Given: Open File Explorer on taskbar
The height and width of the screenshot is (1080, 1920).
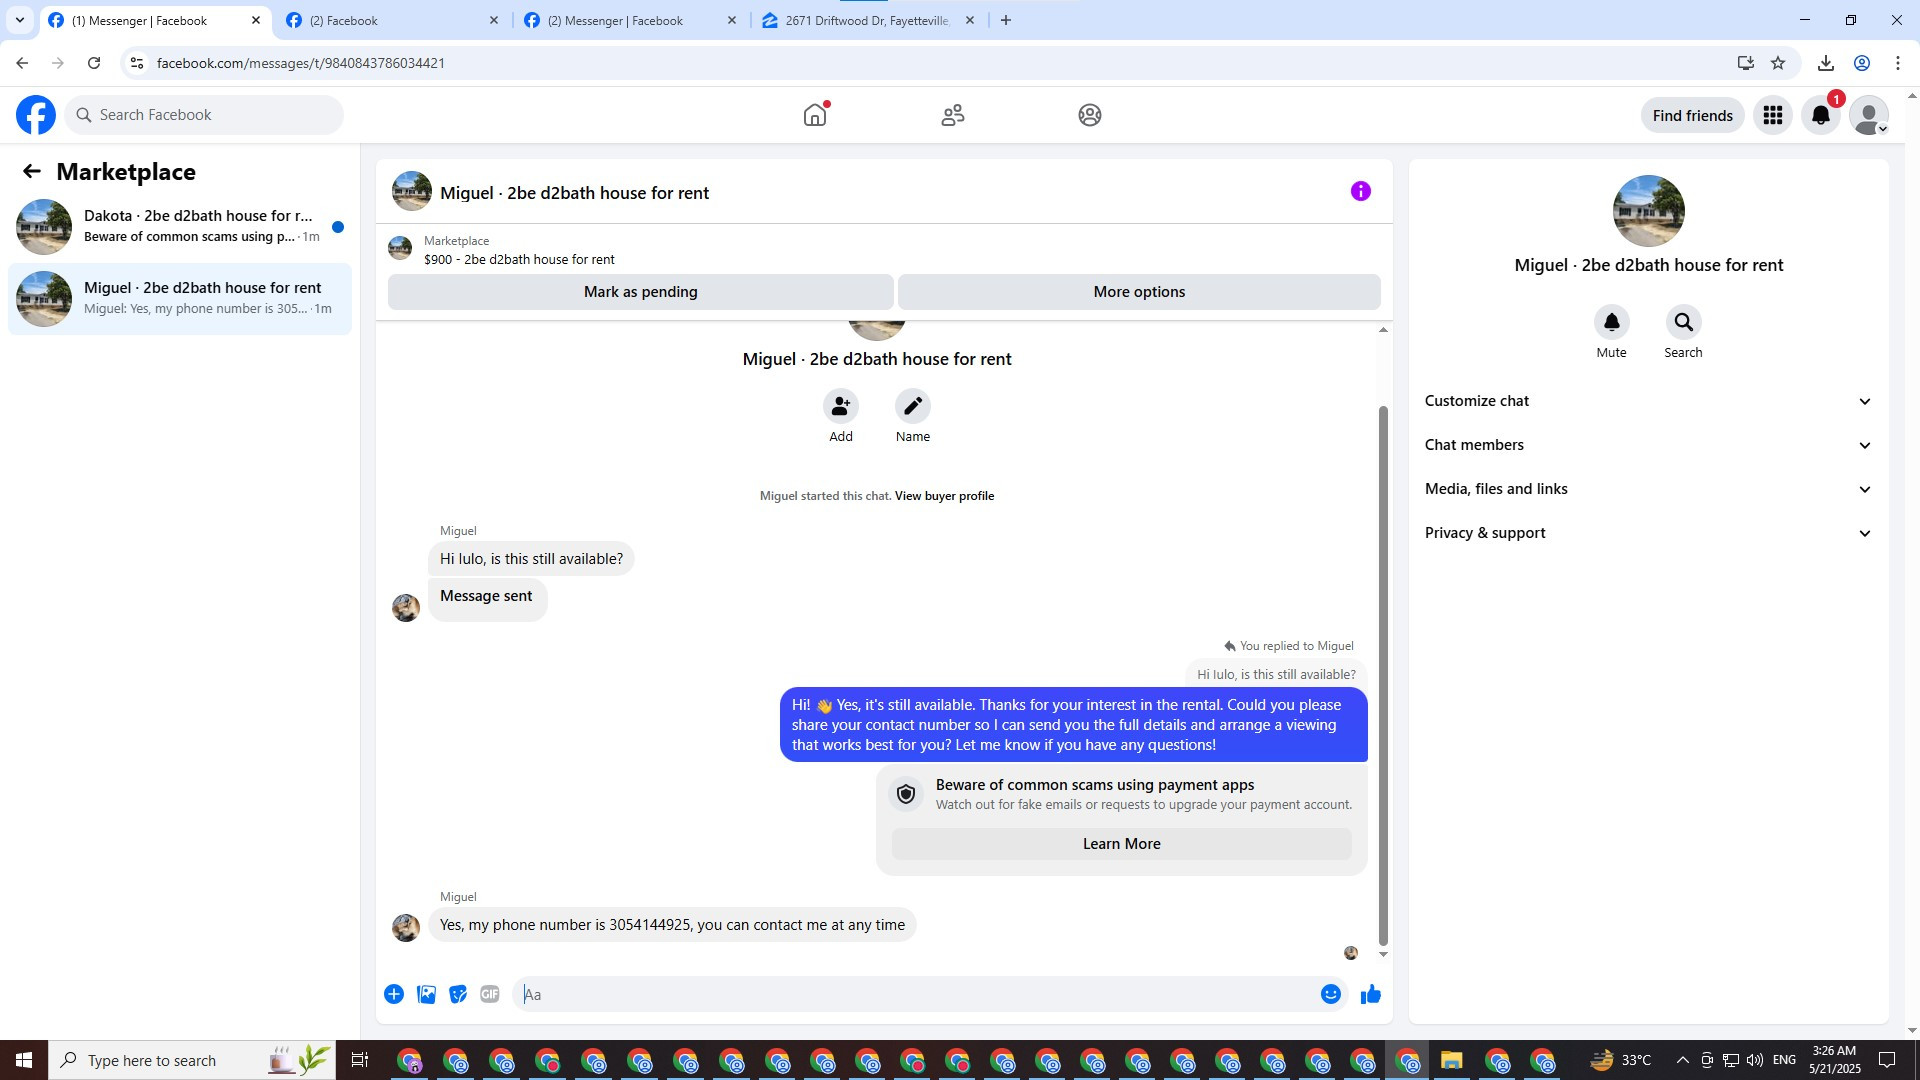Looking at the screenshot, I should pyautogui.click(x=1452, y=1060).
